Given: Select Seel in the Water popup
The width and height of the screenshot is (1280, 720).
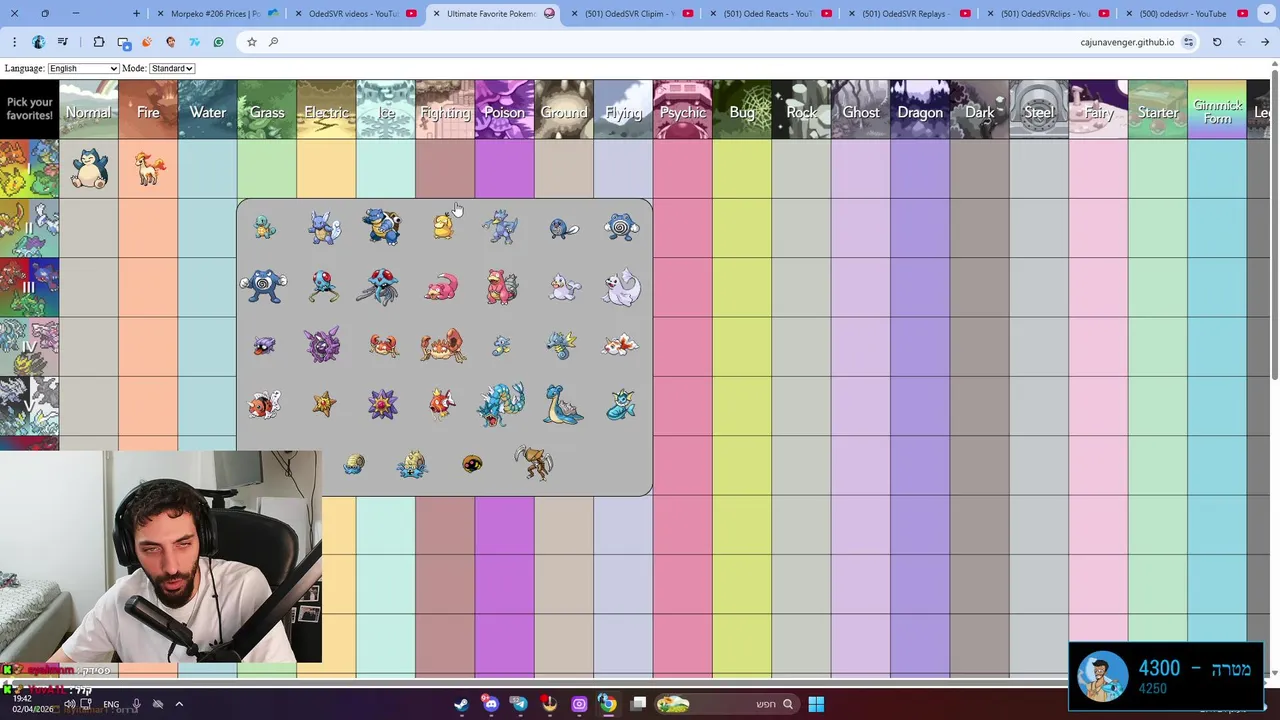Looking at the screenshot, I should click(564, 288).
